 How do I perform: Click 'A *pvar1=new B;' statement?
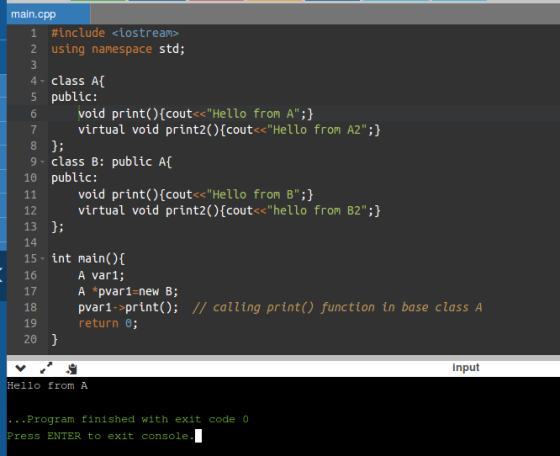(x=128, y=291)
